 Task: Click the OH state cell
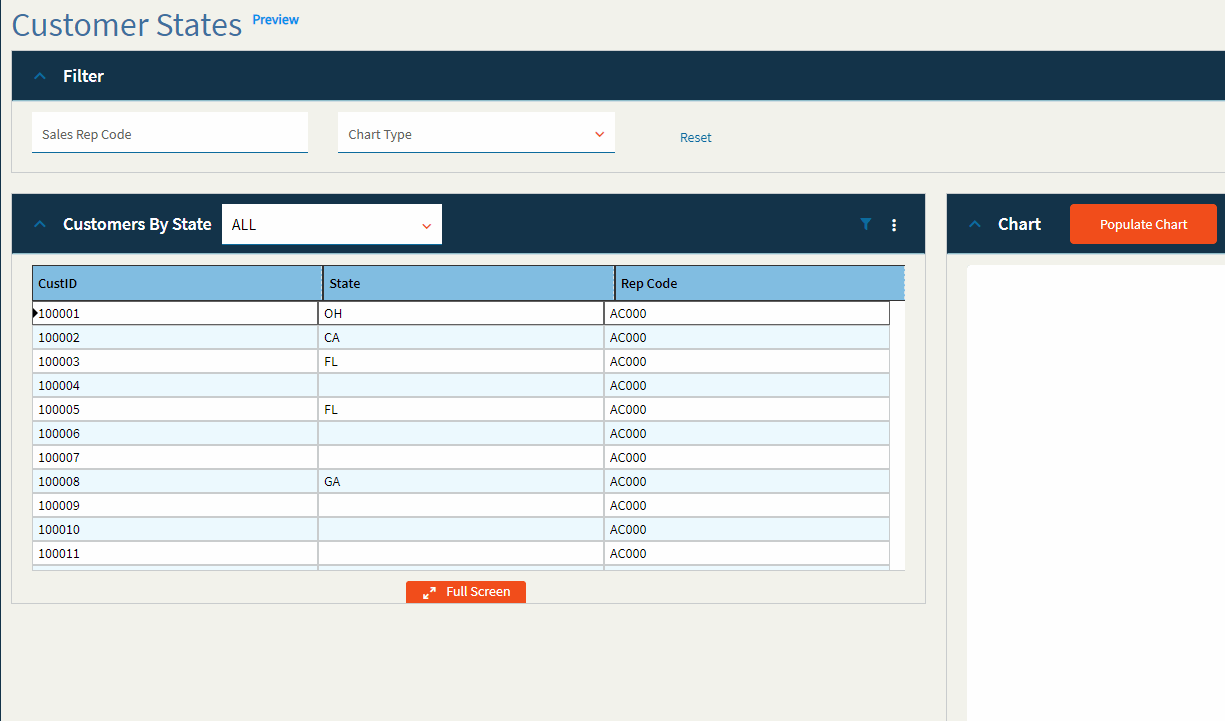click(461, 313)
